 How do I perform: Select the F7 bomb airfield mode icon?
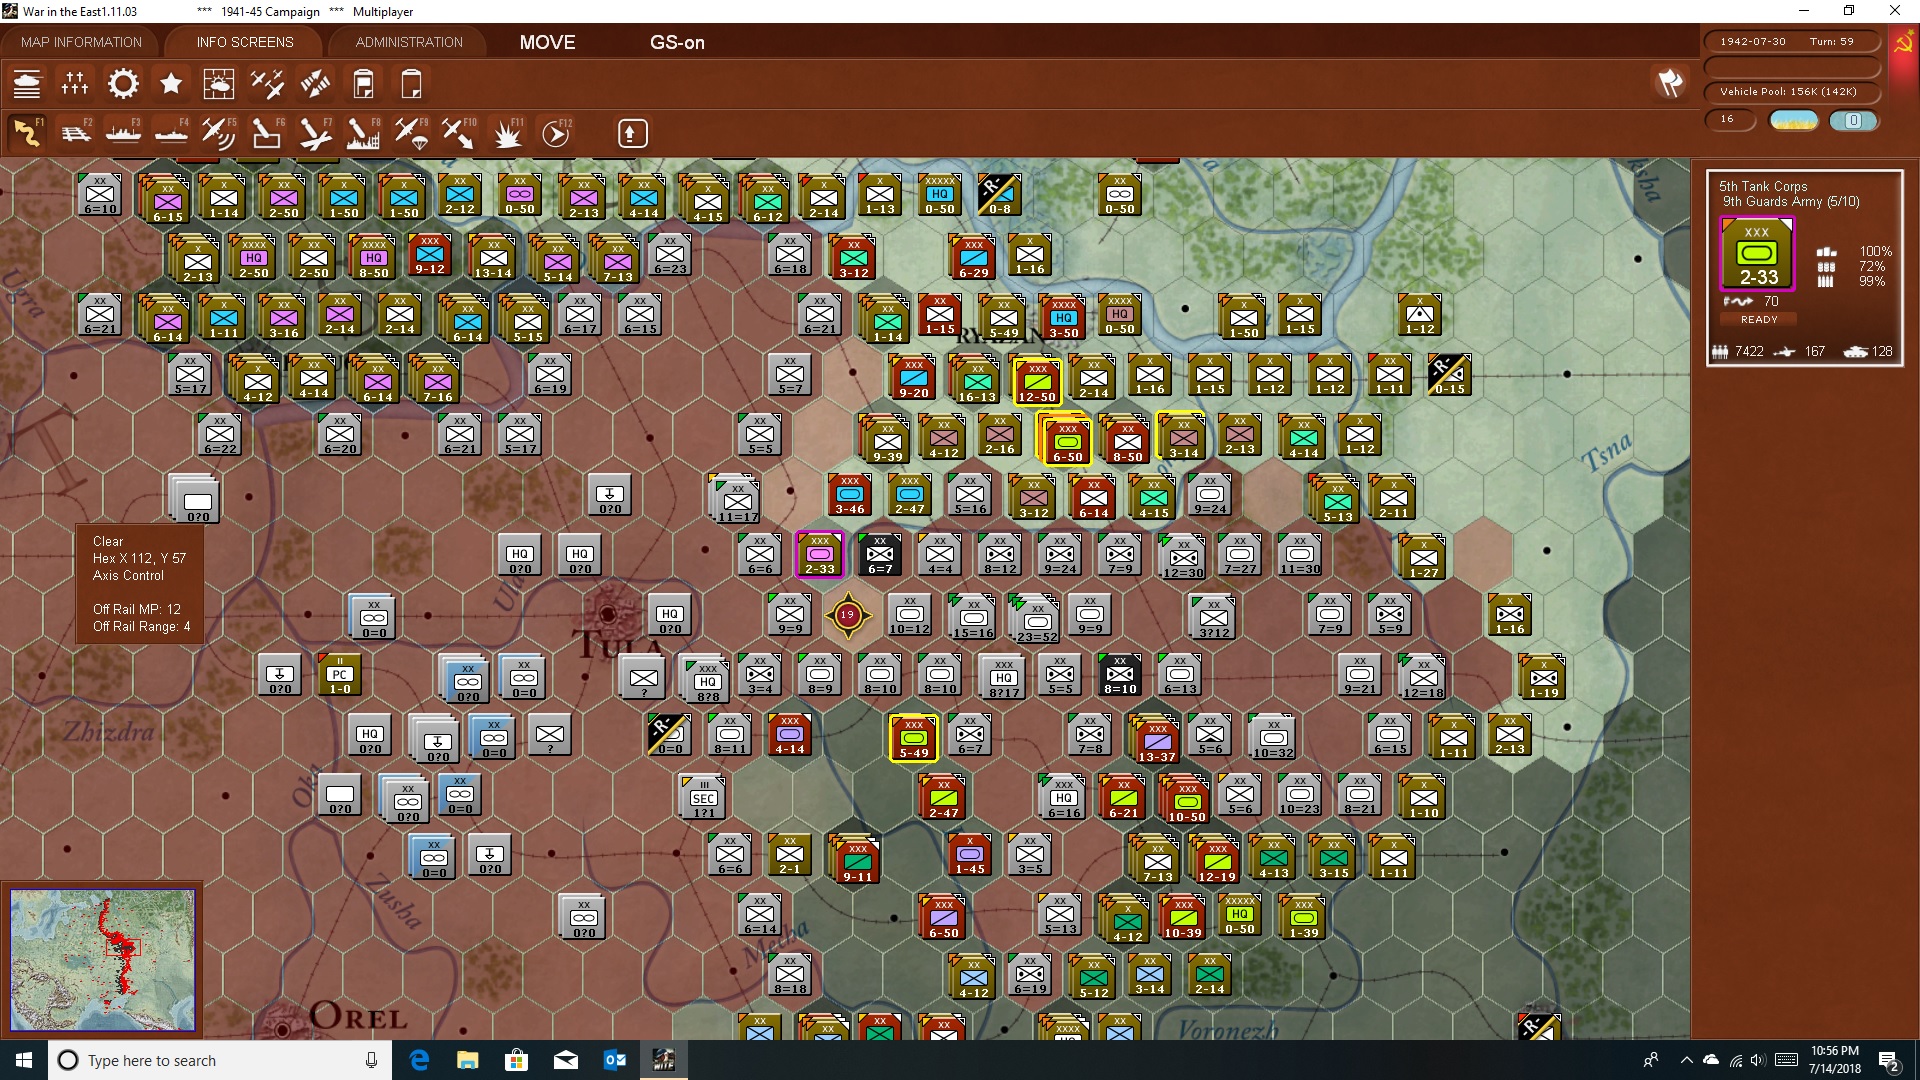[x=315, y=133]
